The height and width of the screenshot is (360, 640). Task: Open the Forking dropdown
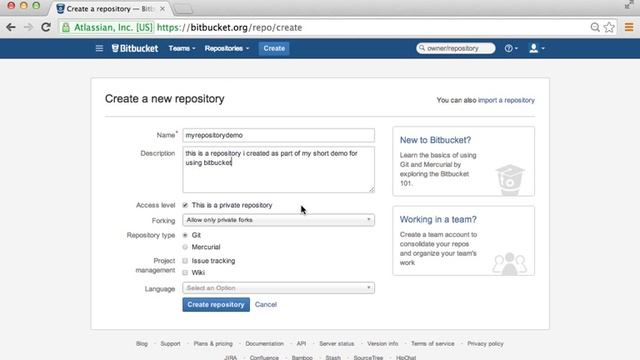(x=278, y=220)
